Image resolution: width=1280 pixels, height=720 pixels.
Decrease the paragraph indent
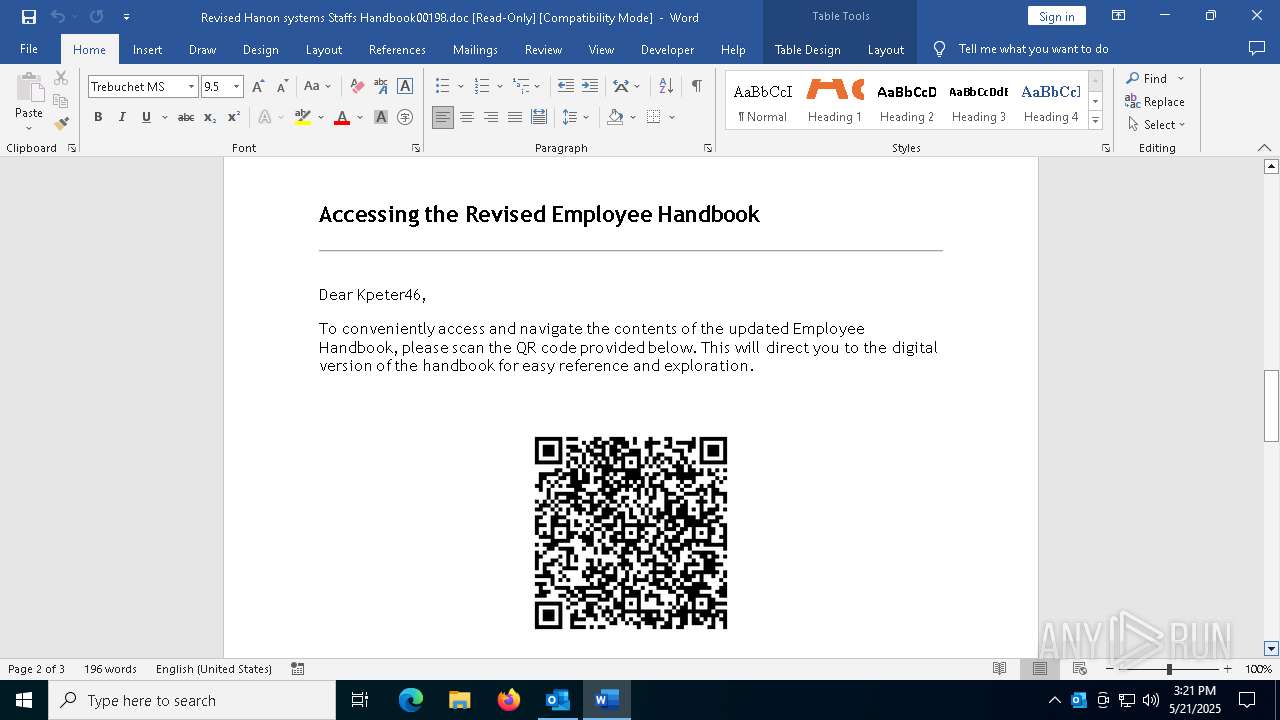(x=565, y=87)
